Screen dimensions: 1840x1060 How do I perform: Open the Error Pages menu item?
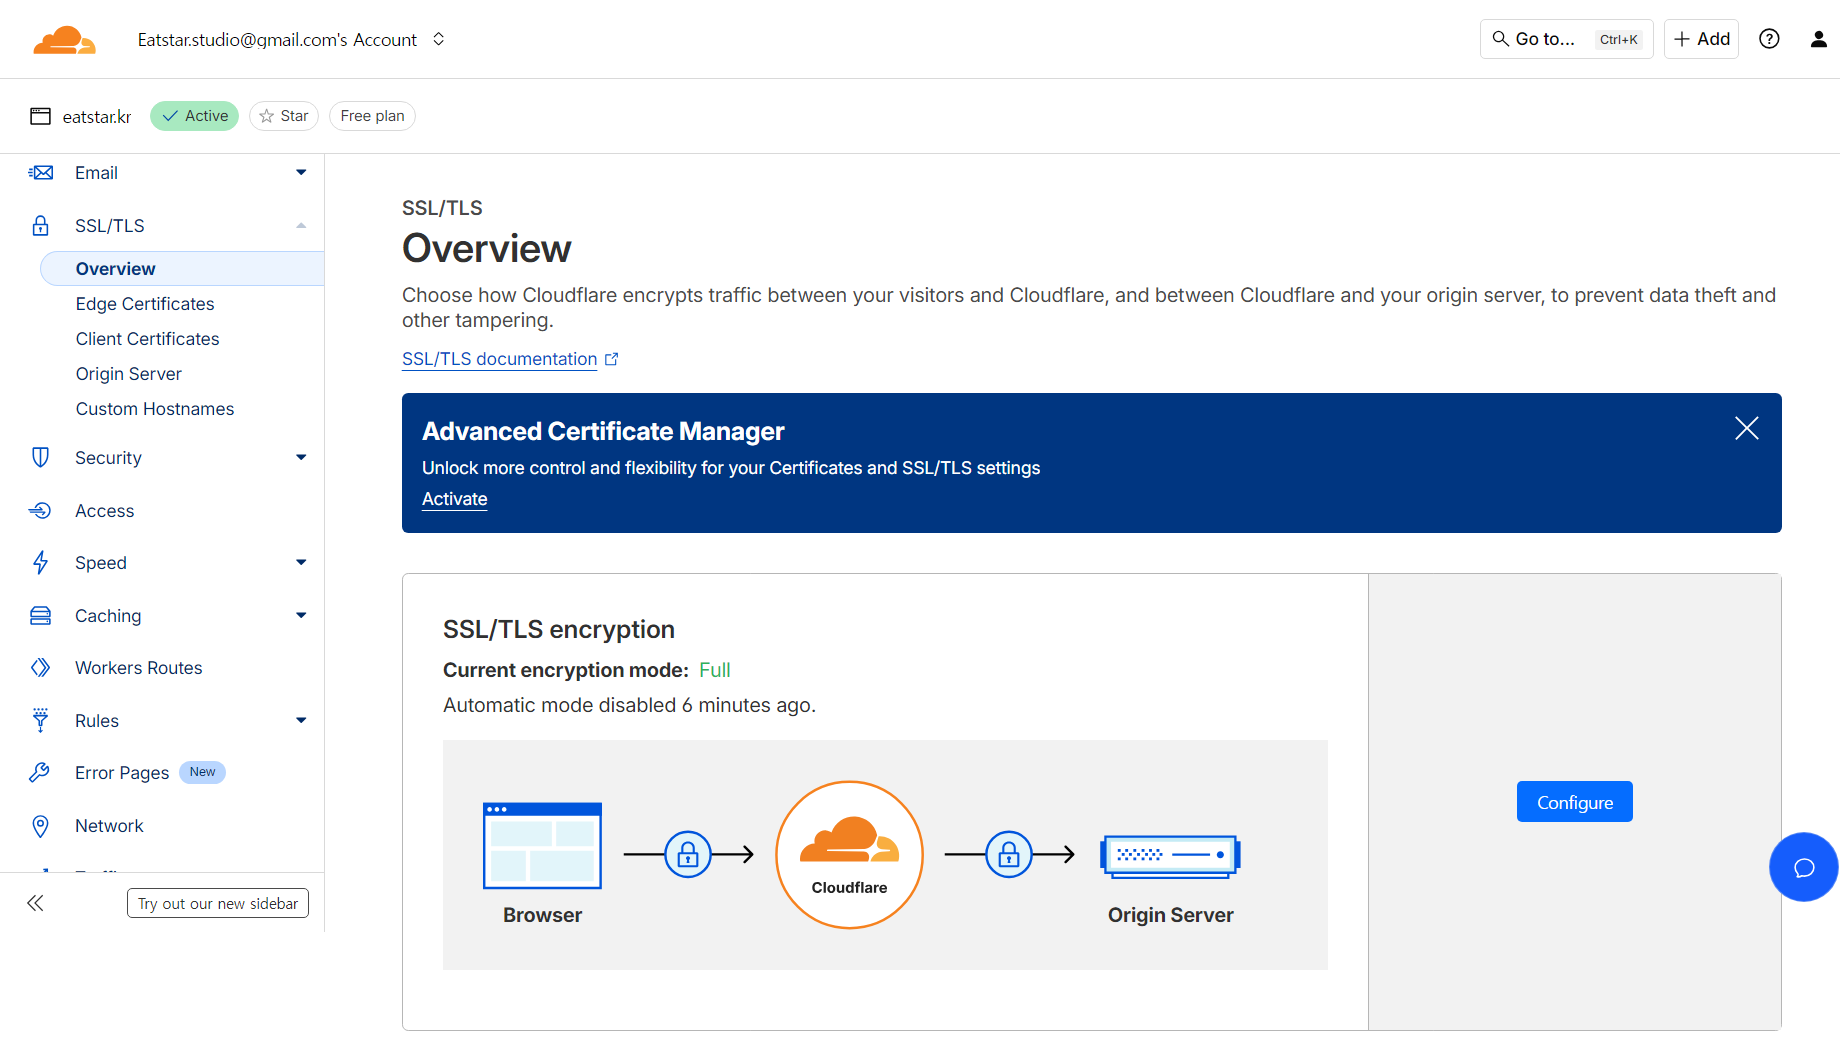(122, 773)
